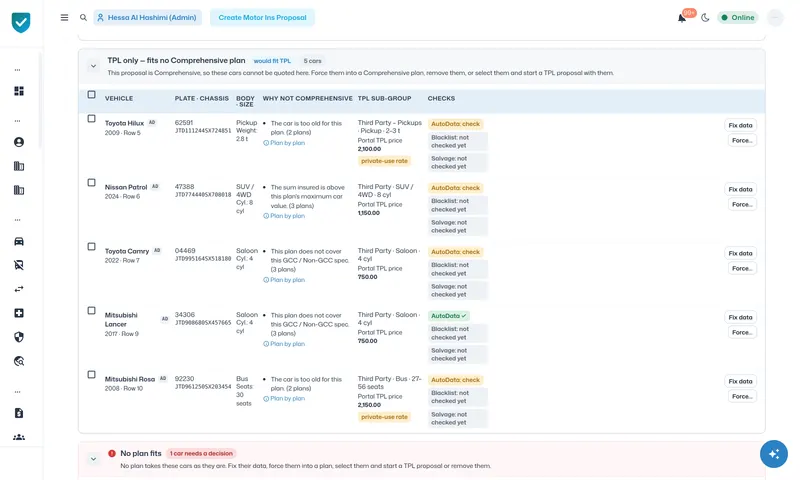The width and height of the screenshot is (800, 480).
Task: Toggle dark mode moon icon
Action: pos(705,18)
